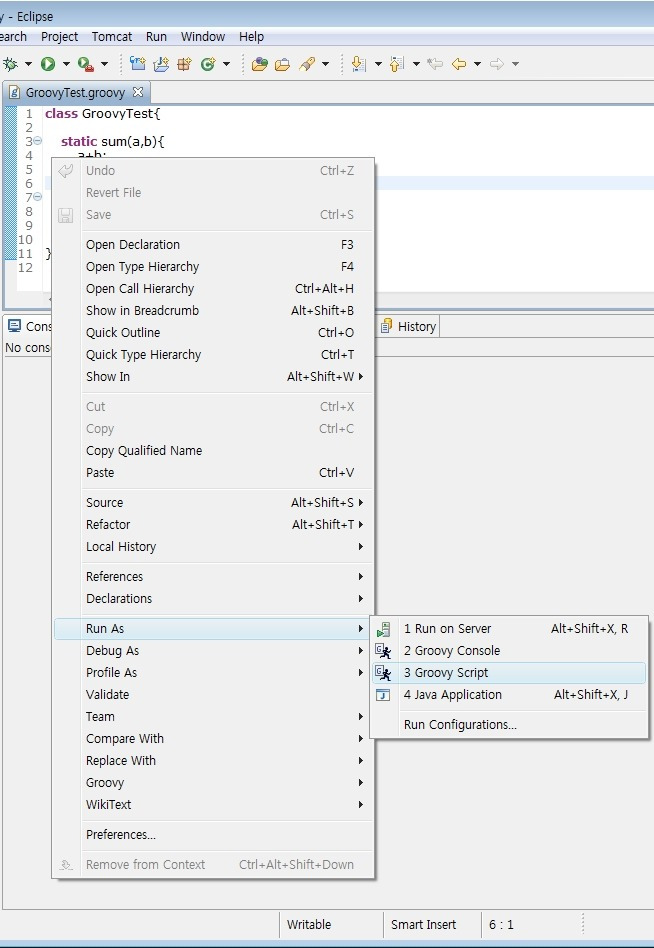Expand the Local History submenu
Image resolution: width=654 pixels, height=948 pixels.
click(x=213, y=547)
